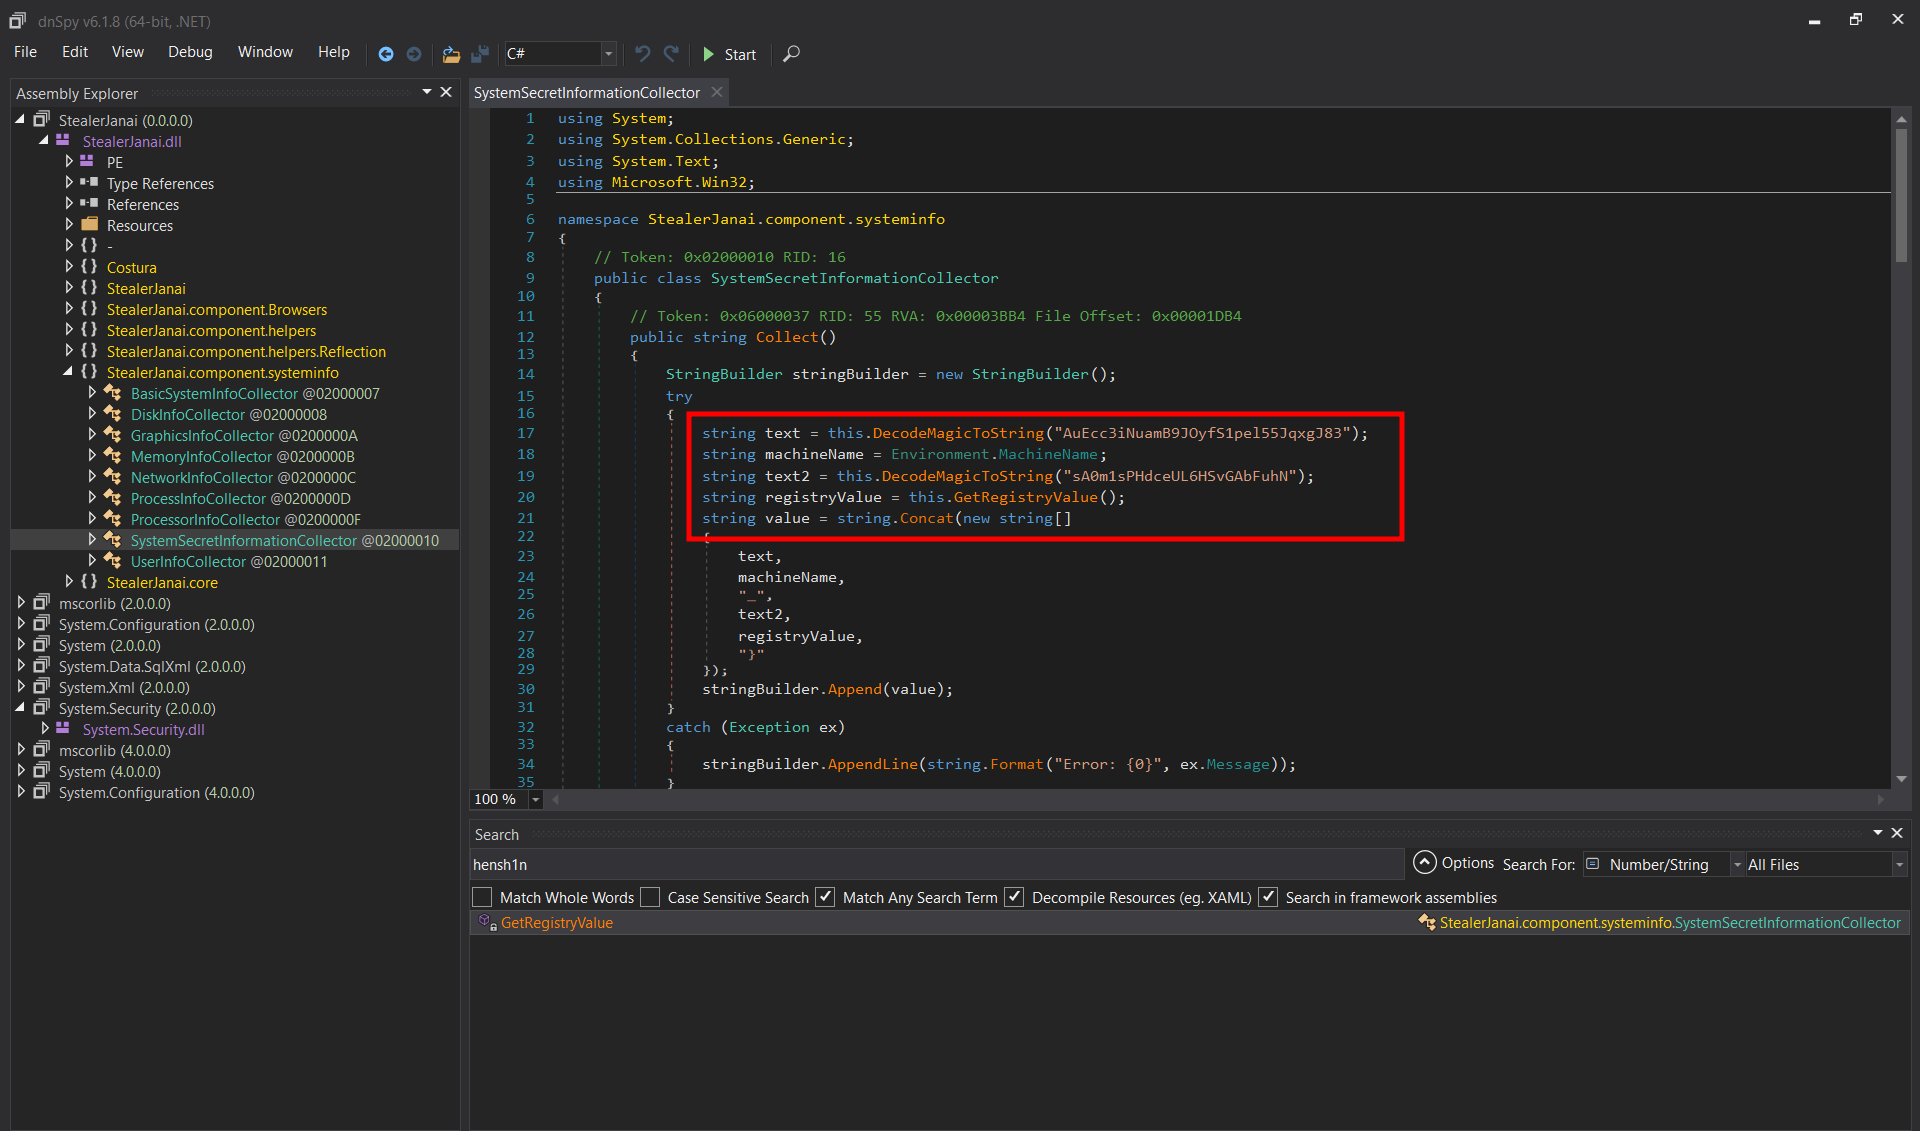Open the Number/String search type dropdown

(x=1736, y=865)
